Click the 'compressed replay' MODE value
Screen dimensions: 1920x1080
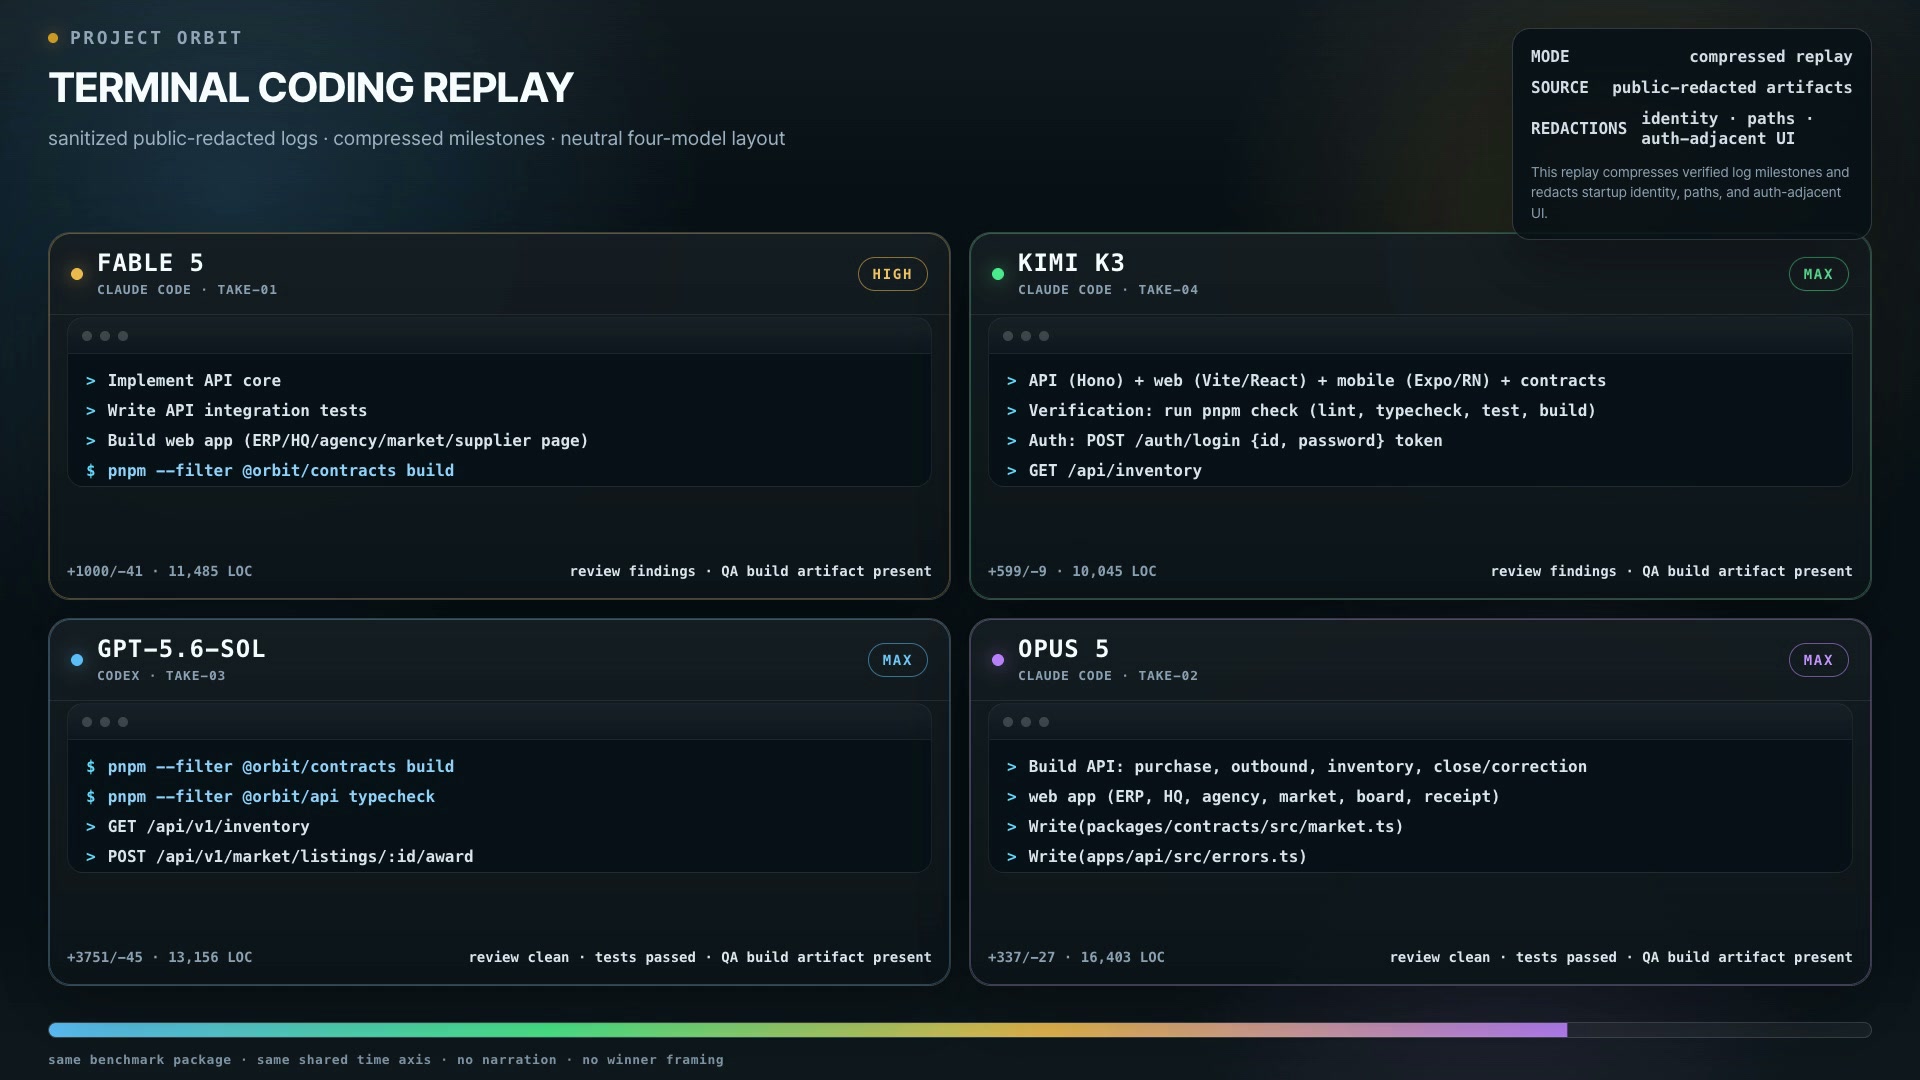1771,57
